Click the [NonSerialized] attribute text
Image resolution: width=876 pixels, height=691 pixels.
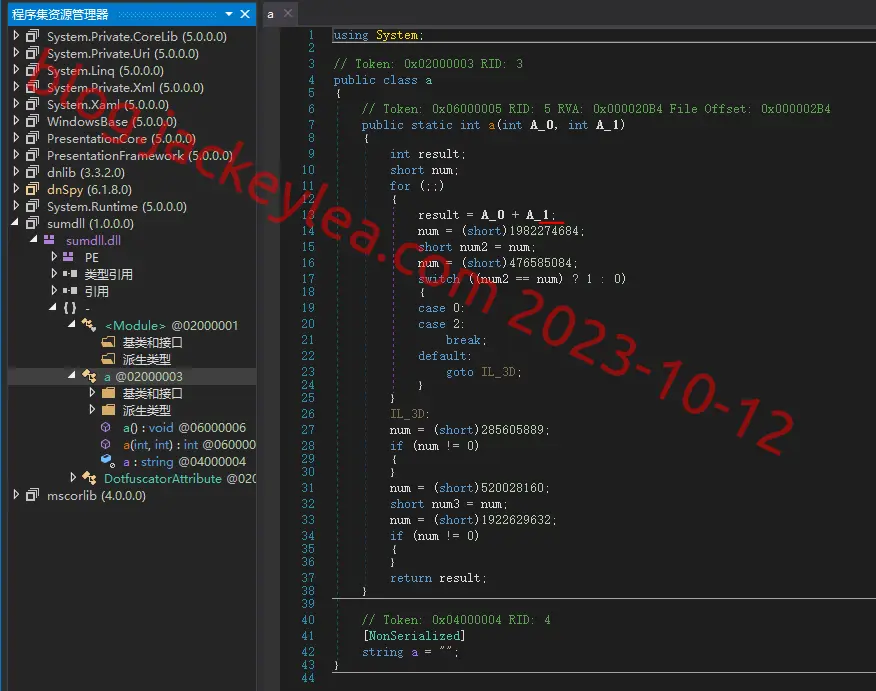(x=414, y=636)
